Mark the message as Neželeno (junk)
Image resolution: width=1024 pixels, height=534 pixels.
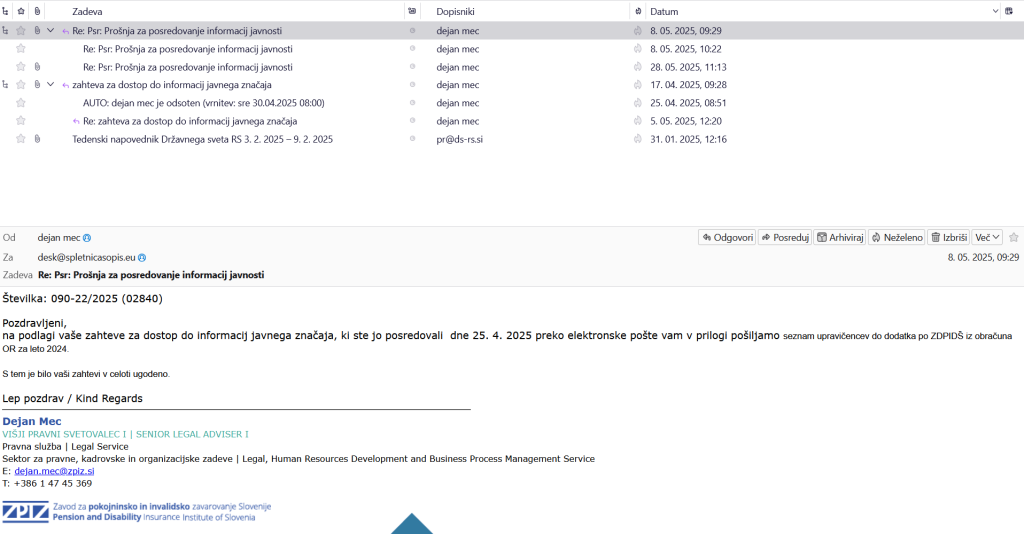(x=896, y=238)
